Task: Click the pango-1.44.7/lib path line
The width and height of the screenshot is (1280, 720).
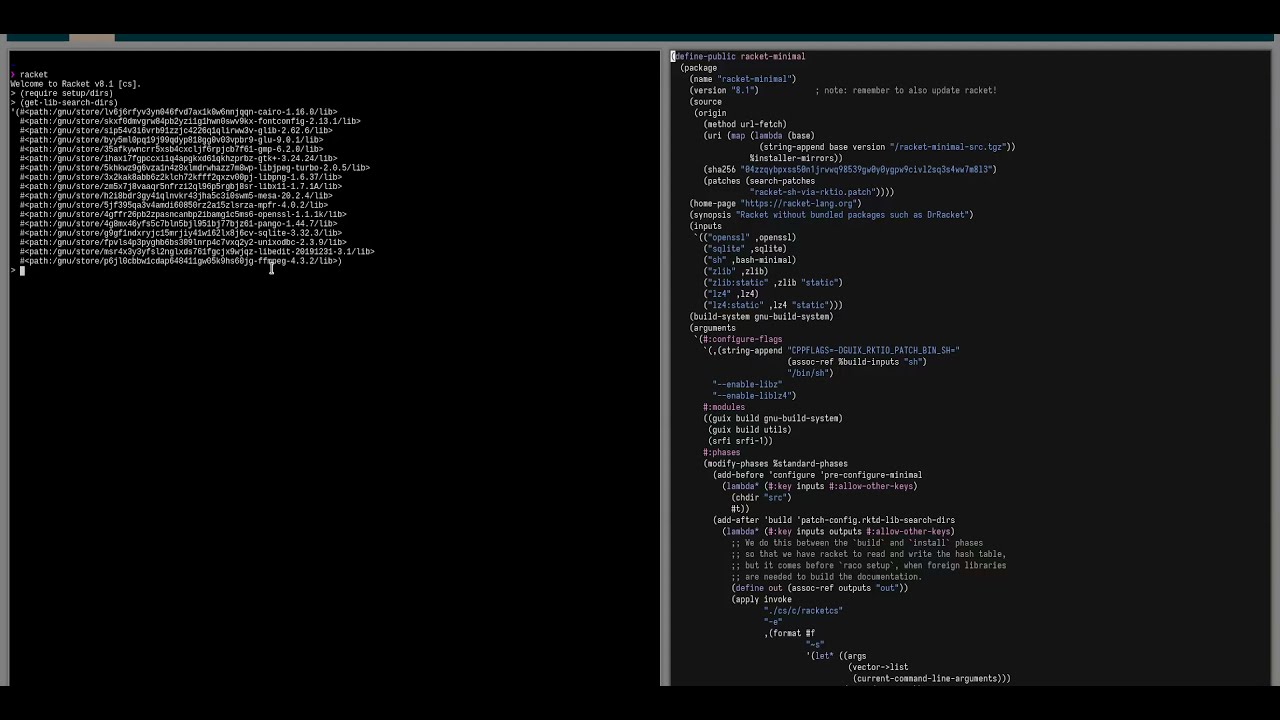Action: pos(178,224)
